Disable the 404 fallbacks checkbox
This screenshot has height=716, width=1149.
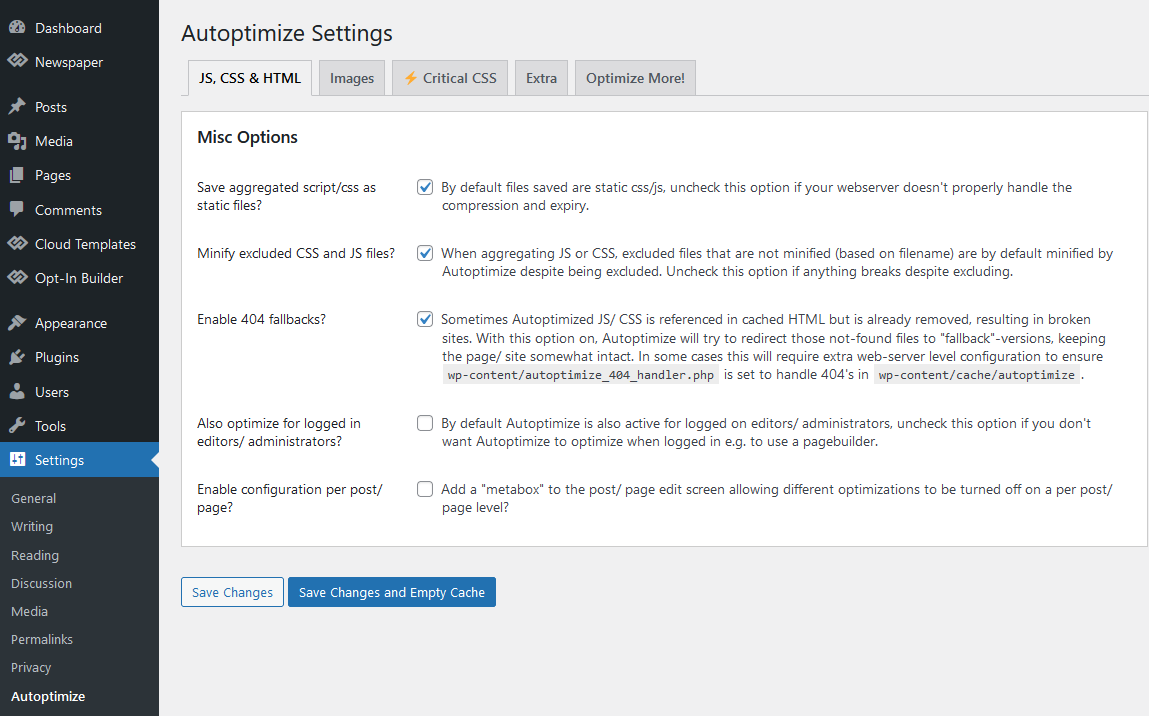click(425, 320)
